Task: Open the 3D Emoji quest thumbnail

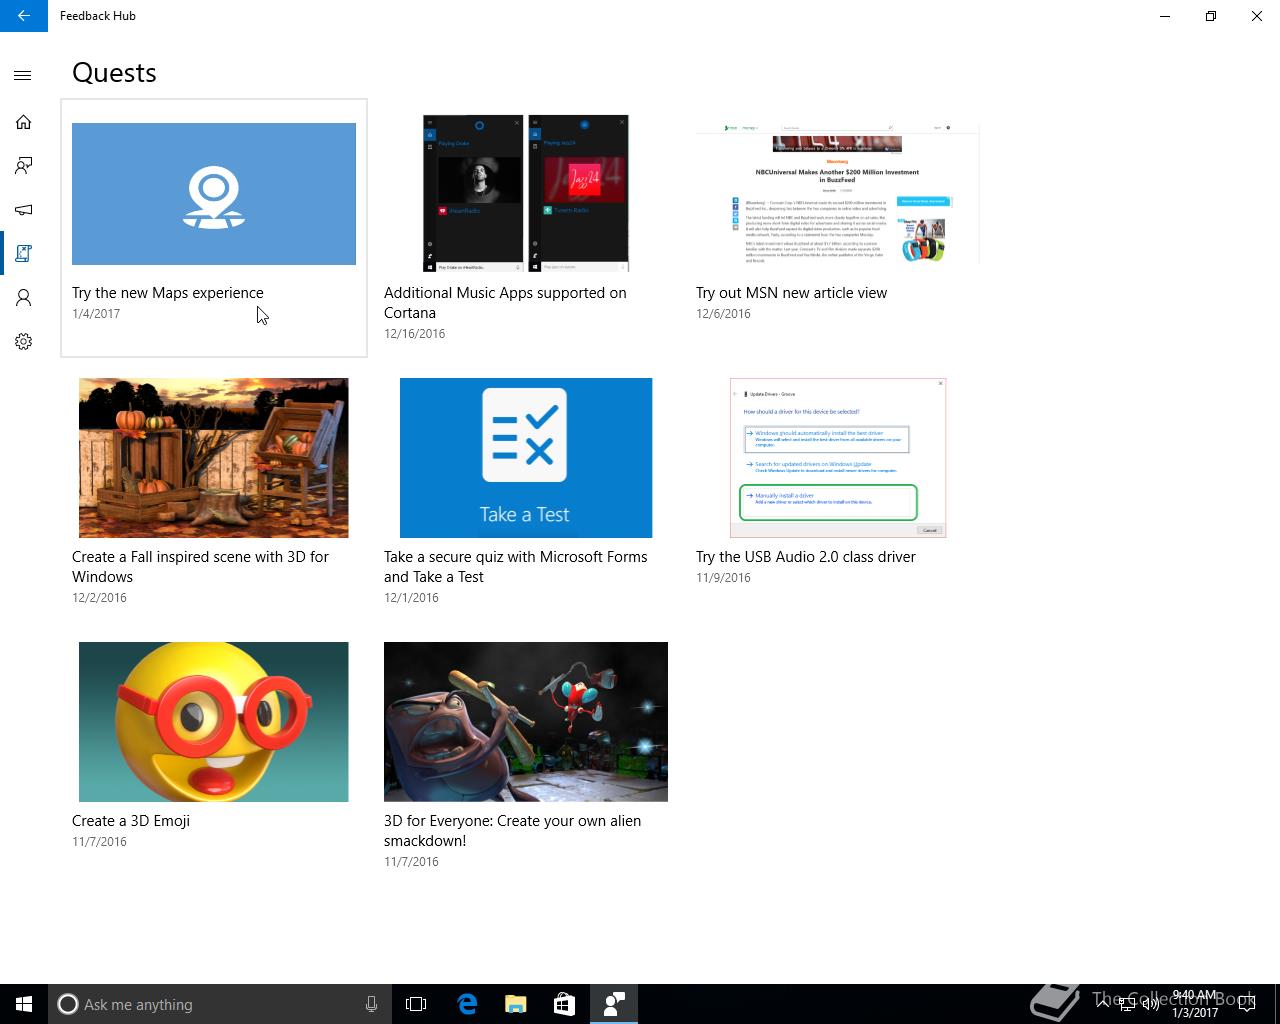Action: (x=214, y=722)
